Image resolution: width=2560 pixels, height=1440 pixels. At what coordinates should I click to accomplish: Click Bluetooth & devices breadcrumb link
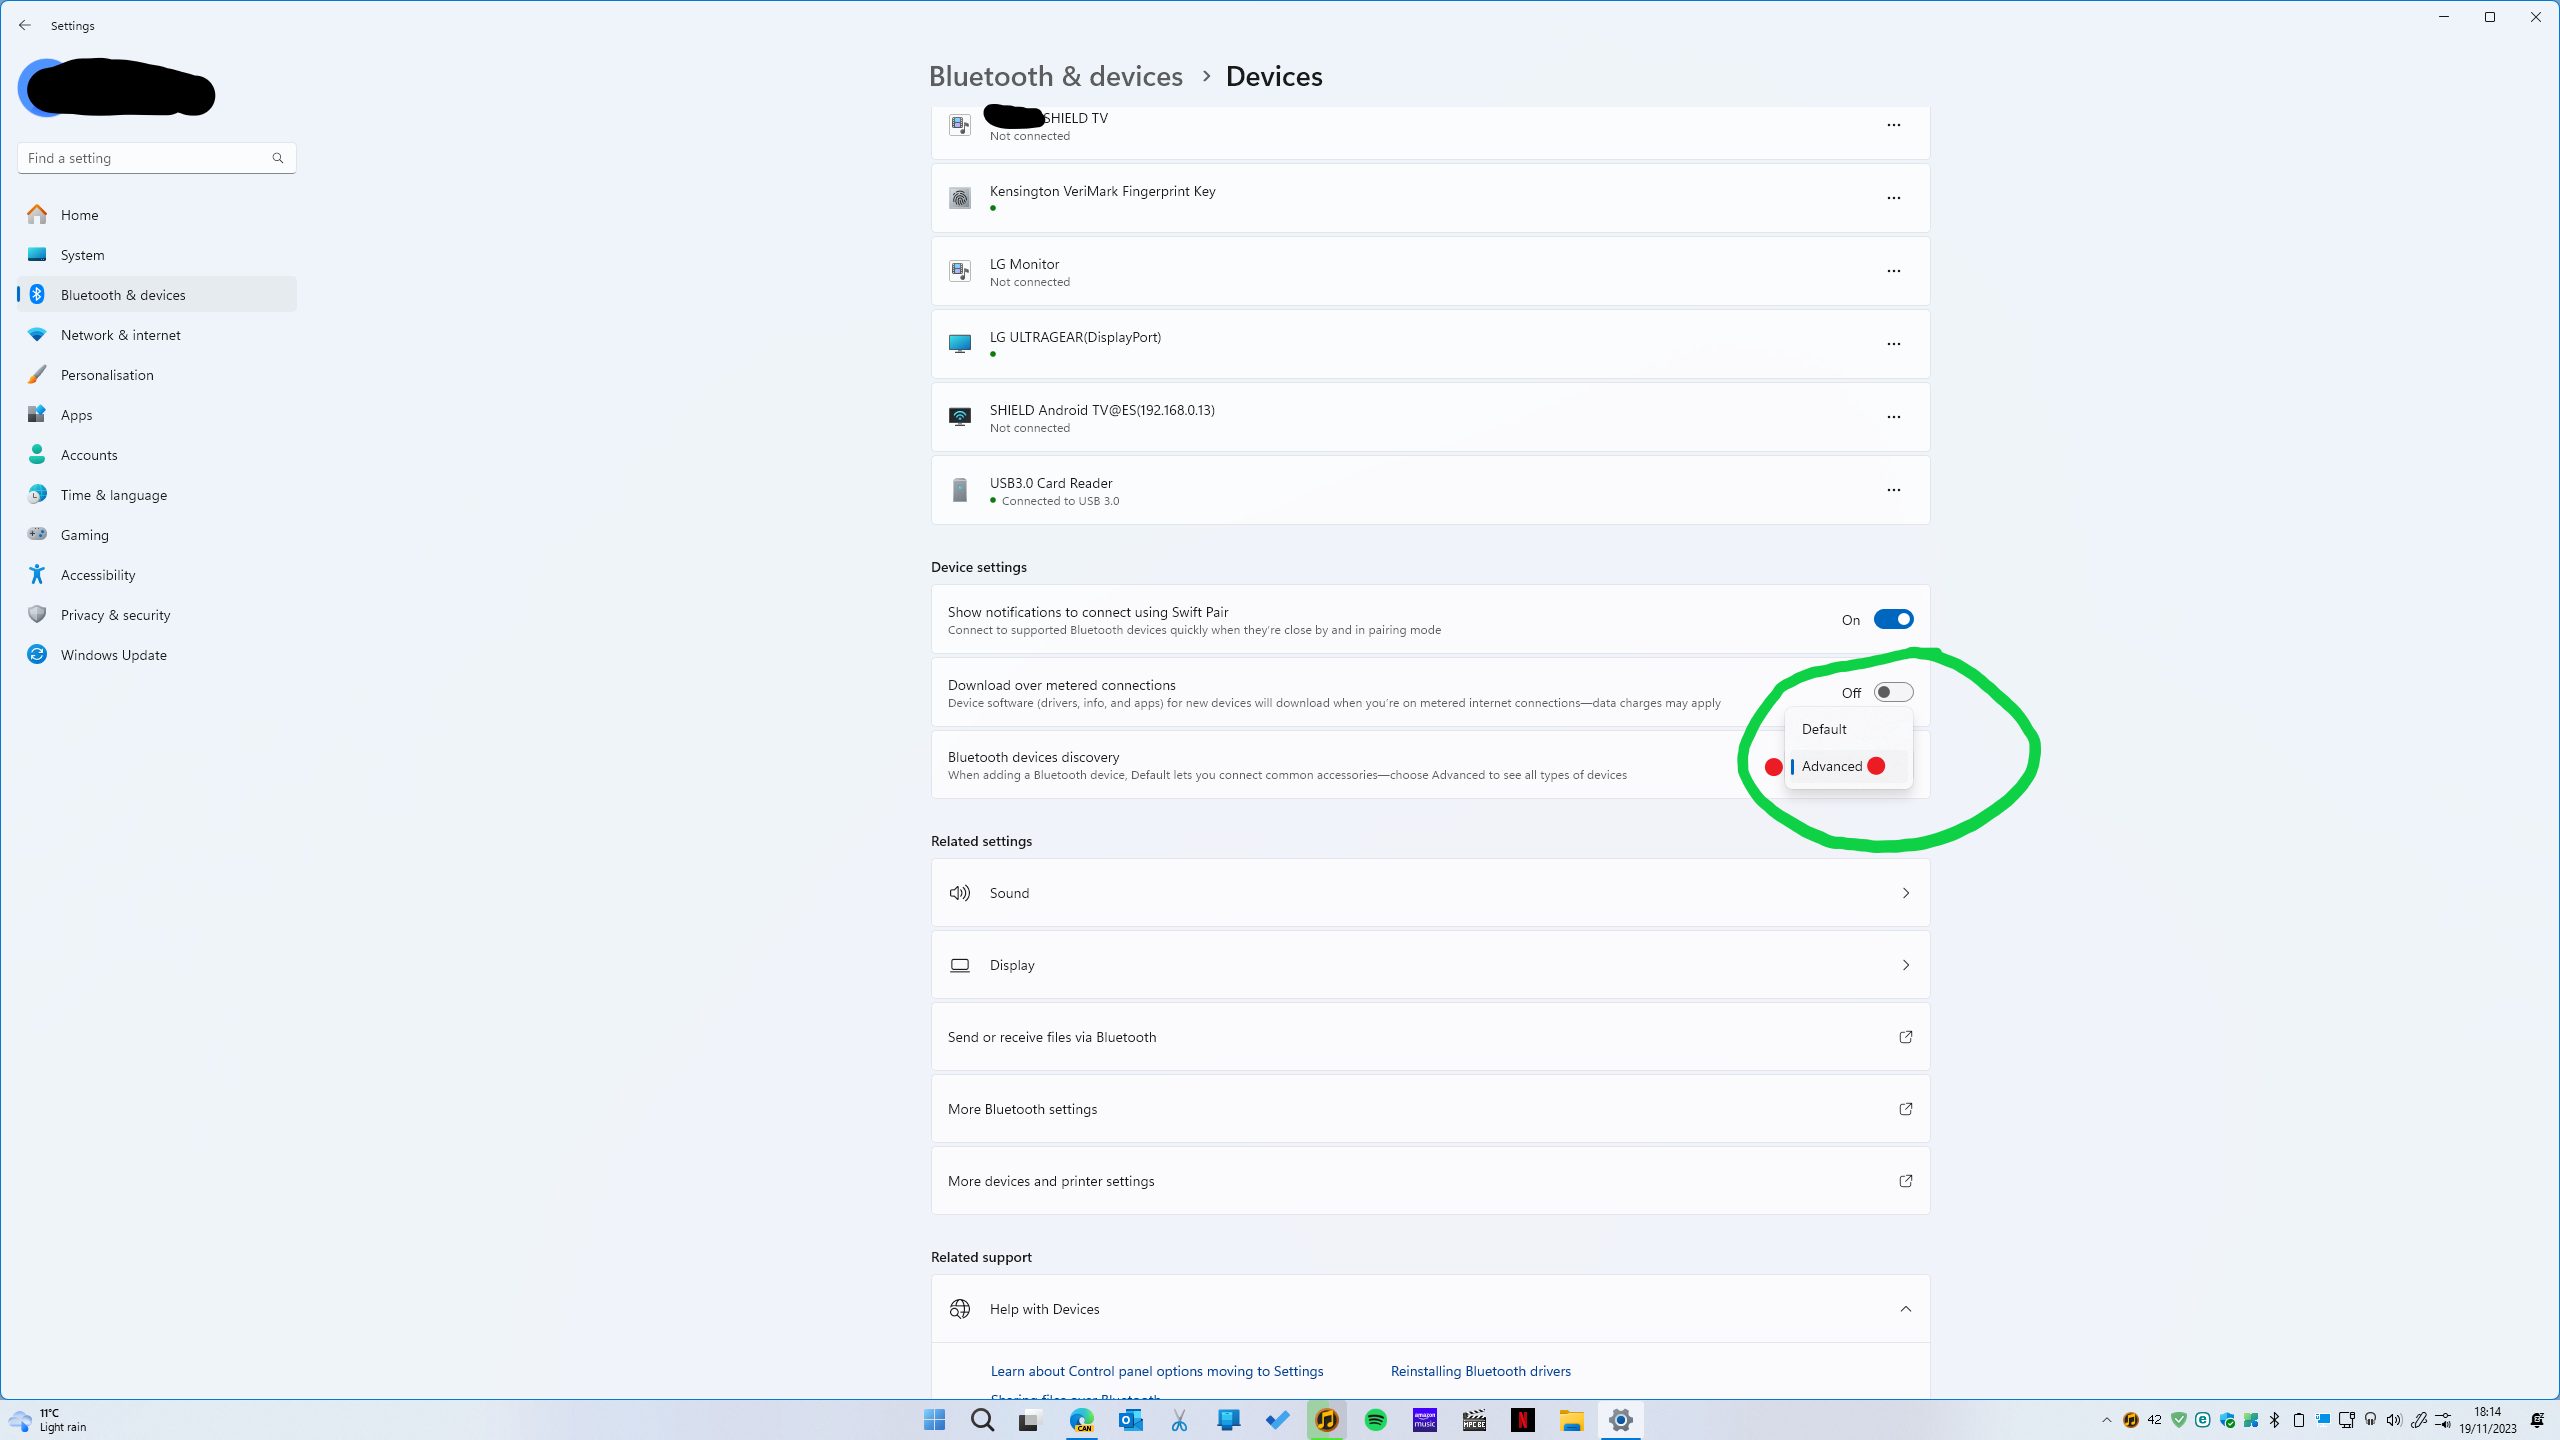point(1055,76)
